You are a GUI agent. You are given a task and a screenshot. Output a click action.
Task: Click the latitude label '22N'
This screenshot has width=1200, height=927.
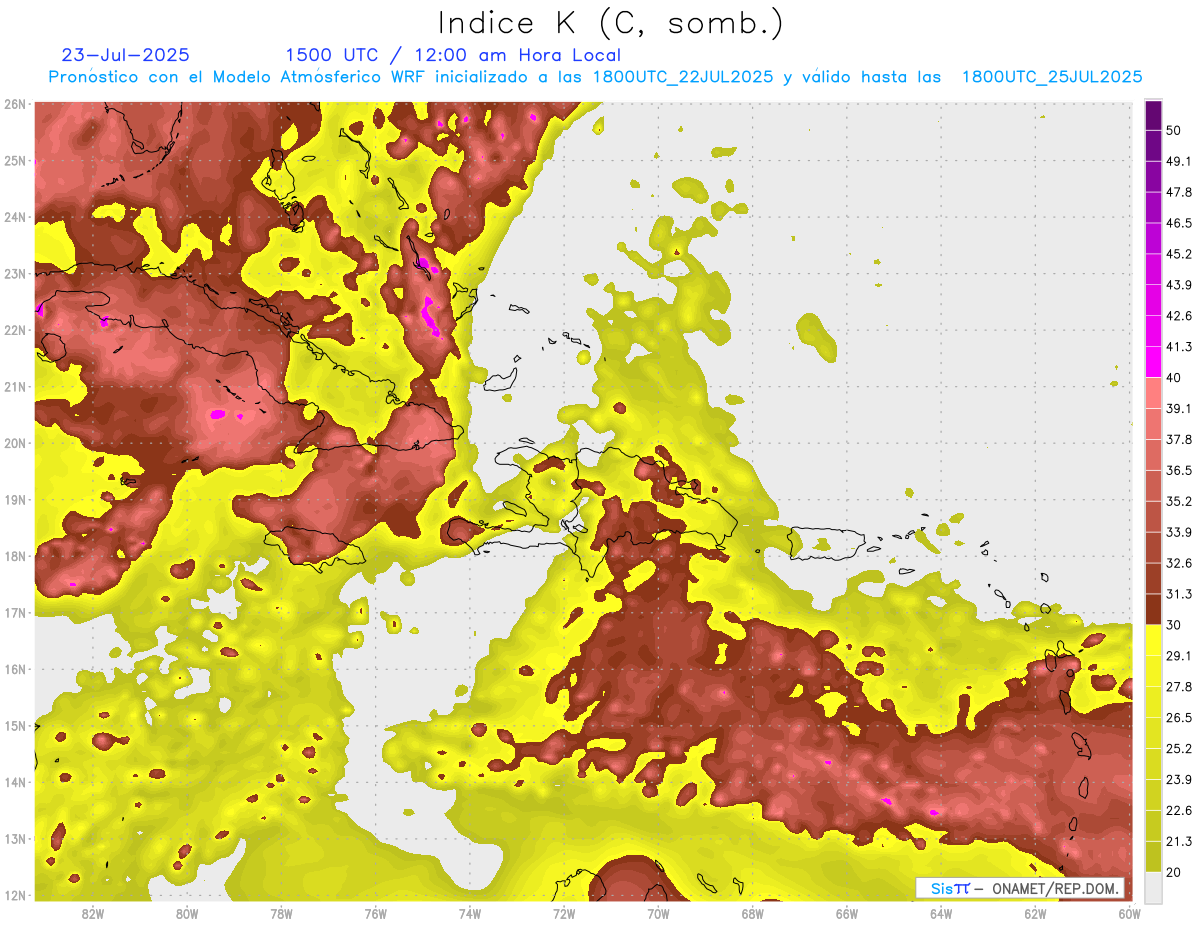coord(15,330)
